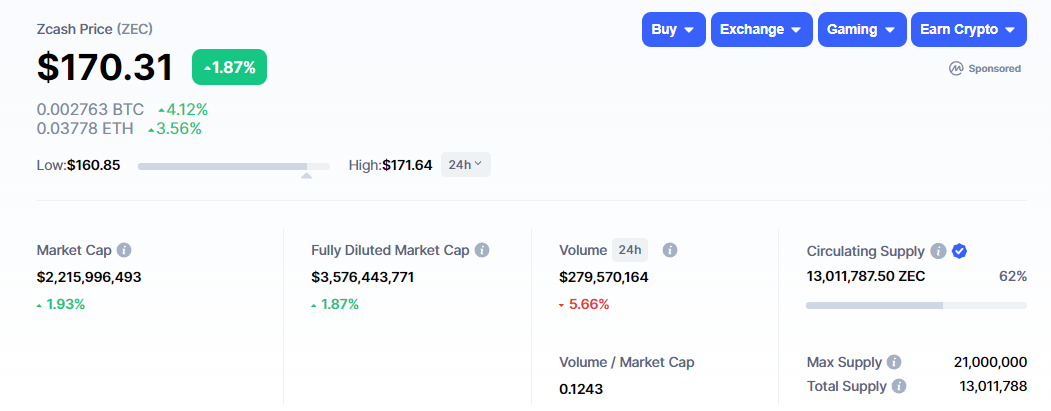Viewport: 1051px width, 411px height.
Task: Click the Volume info icon
Action: [x=670, y=250]
